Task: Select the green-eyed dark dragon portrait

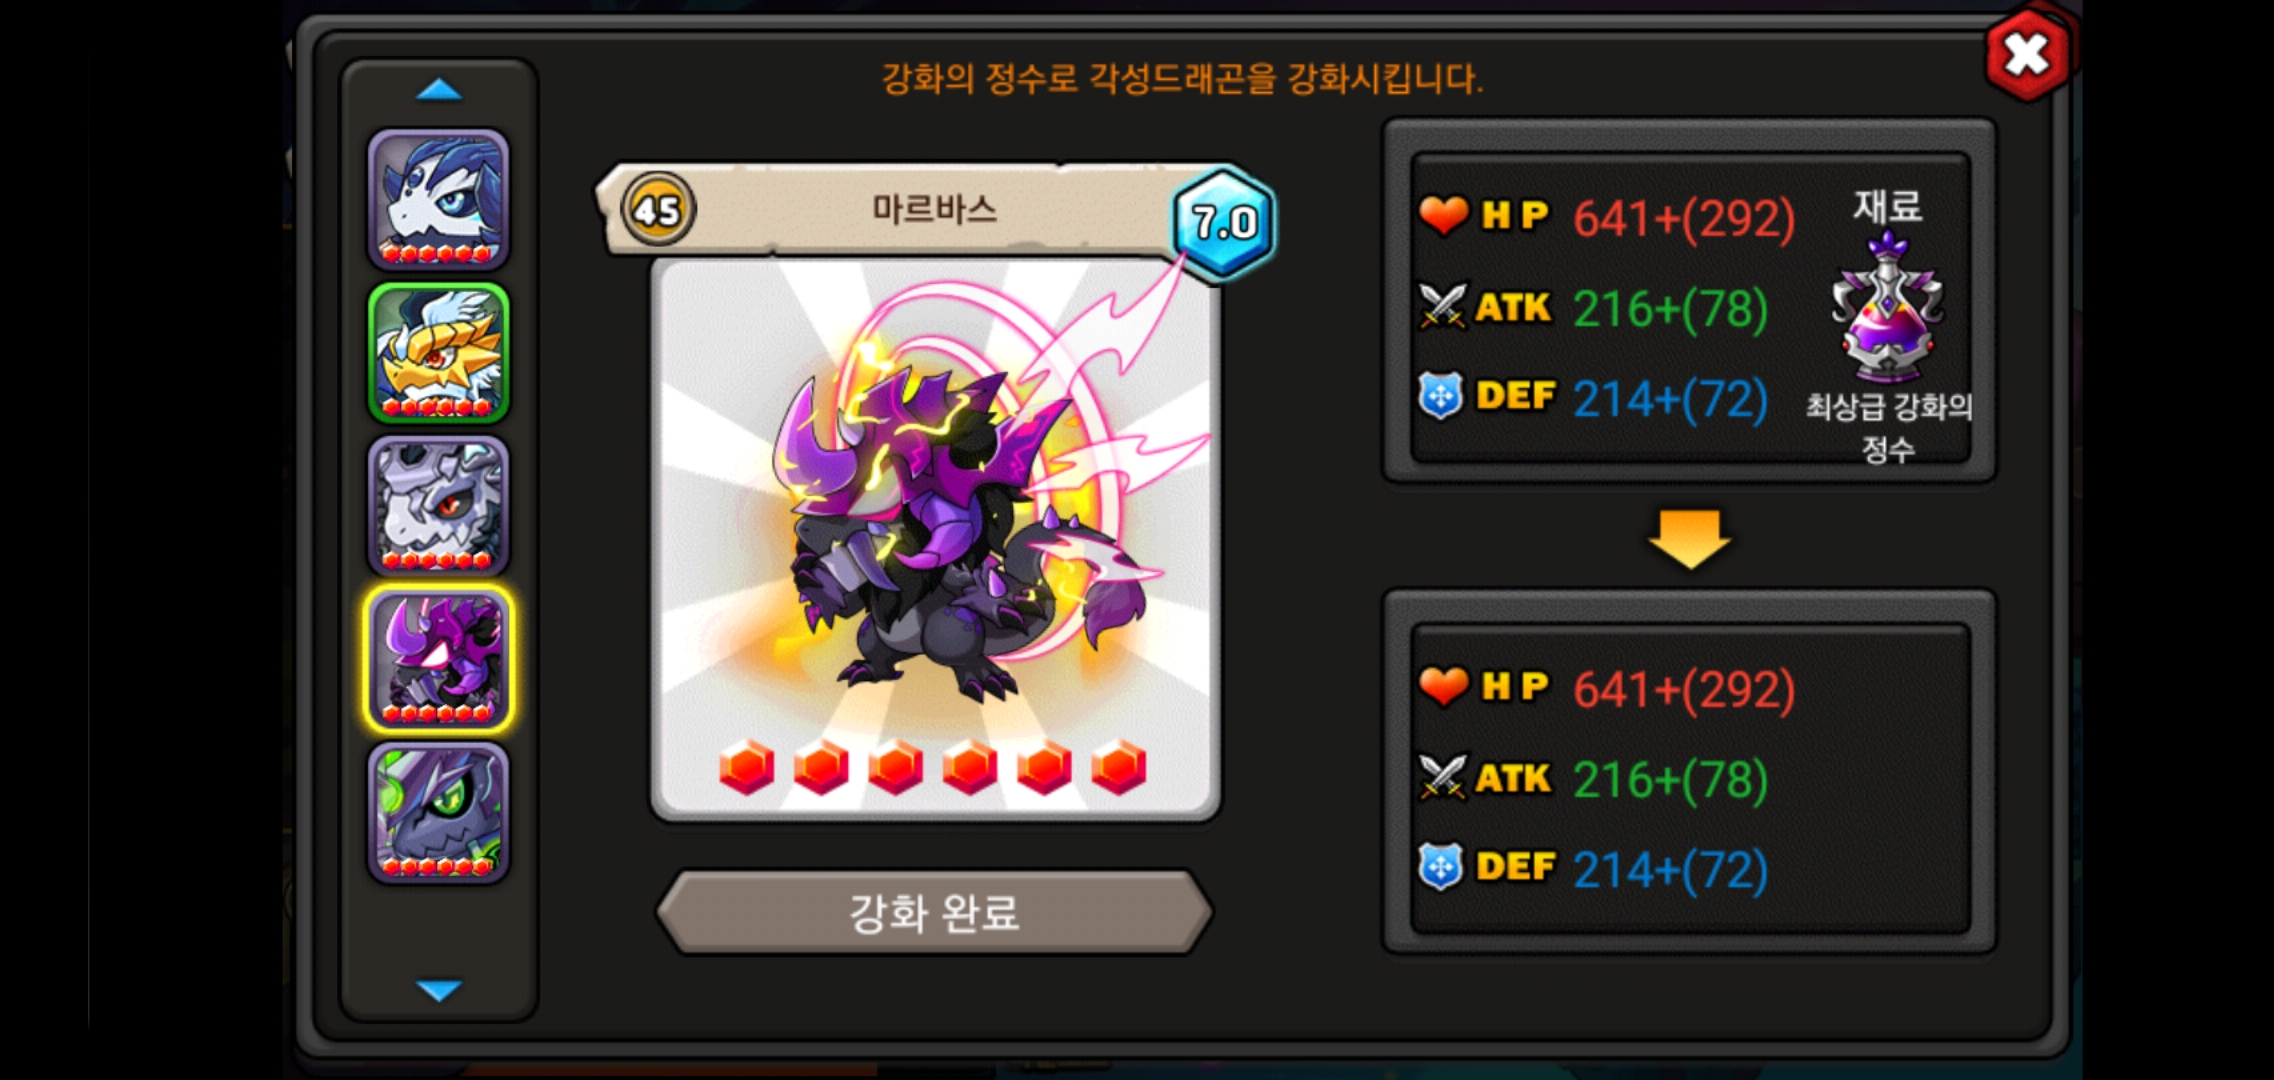Action: click(x=439, y=814)
